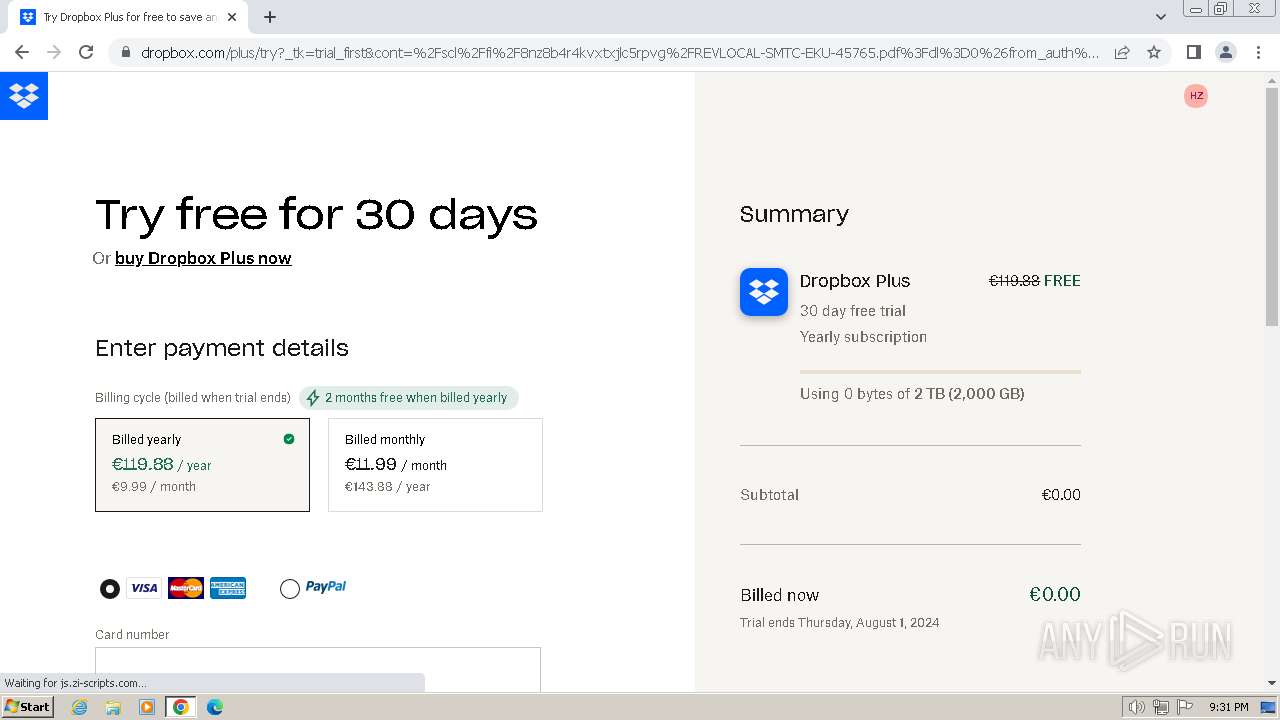Open the Windows Start menu
Image resolution: width=1280 pixels, height=720 pixels.
[28, 707]
